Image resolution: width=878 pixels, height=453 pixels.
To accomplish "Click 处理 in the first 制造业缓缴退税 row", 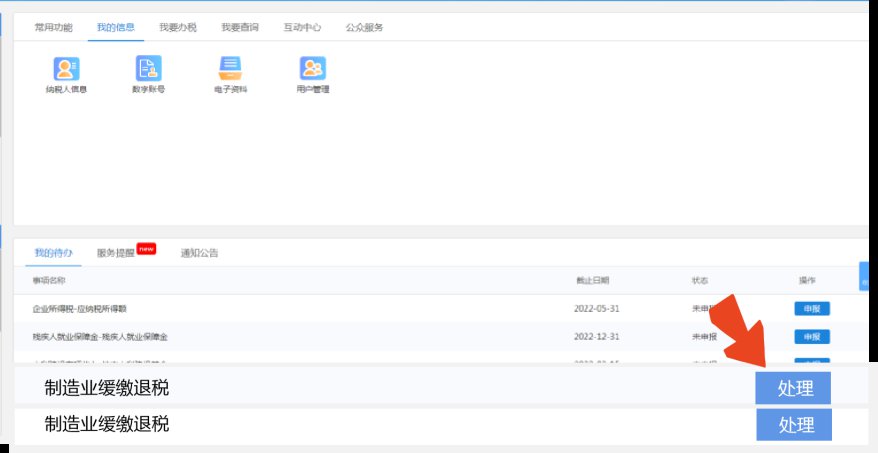I will pyautogui.click(x=794, y=389).
